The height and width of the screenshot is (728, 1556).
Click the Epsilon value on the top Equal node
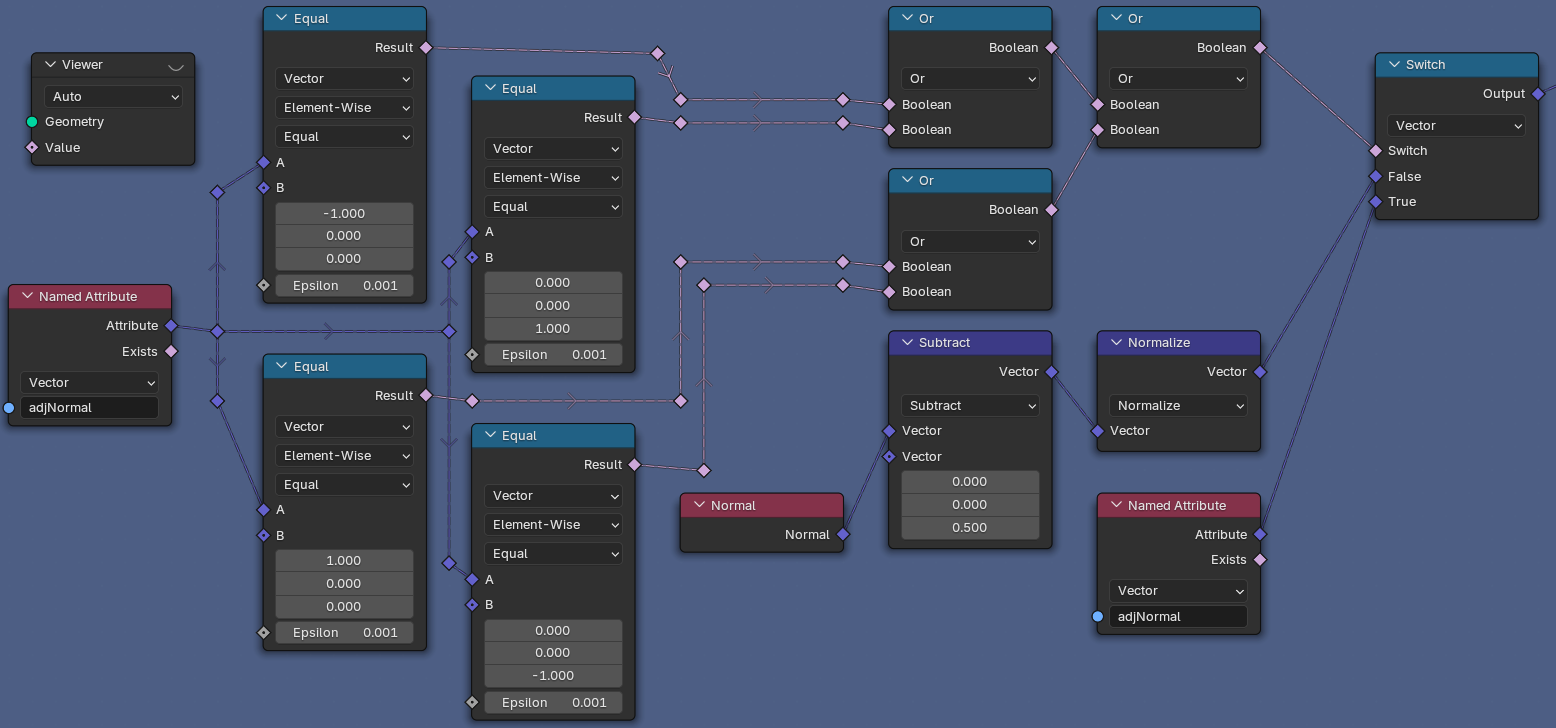coord(344,285)
